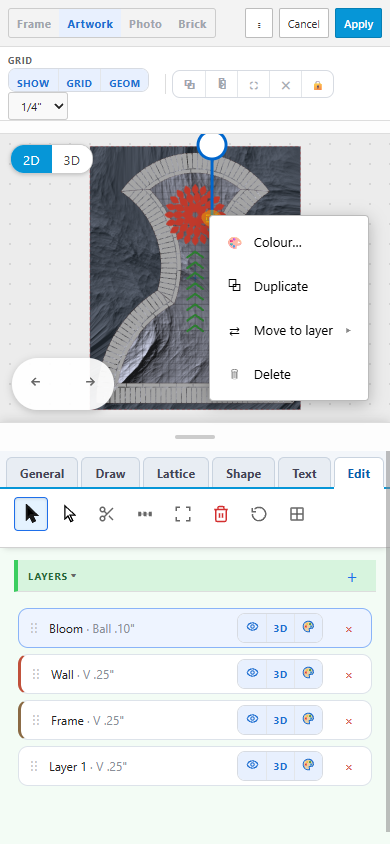Click the clipboard paste icon in top toolbar
The width and height of the screenshot is (390, 844).
pos(222,85)
